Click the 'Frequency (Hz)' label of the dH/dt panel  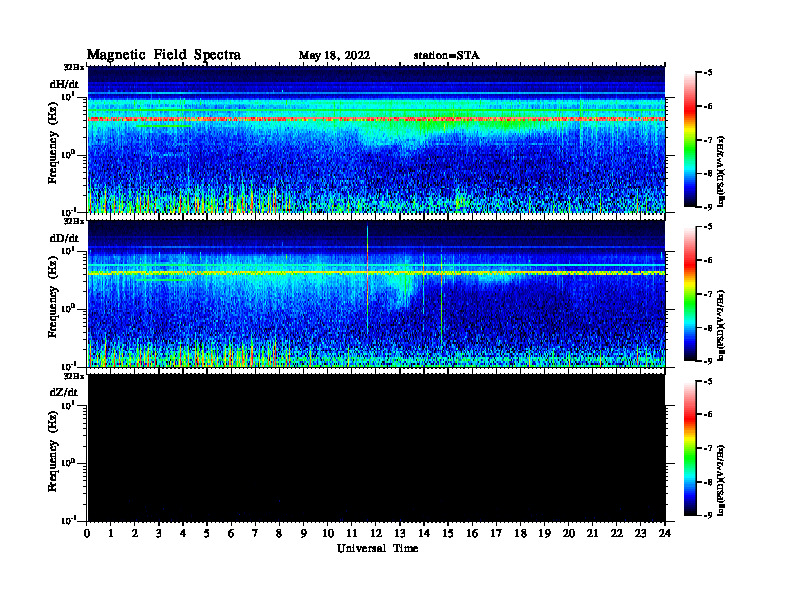pyautogui.click(x=53, y=144)
